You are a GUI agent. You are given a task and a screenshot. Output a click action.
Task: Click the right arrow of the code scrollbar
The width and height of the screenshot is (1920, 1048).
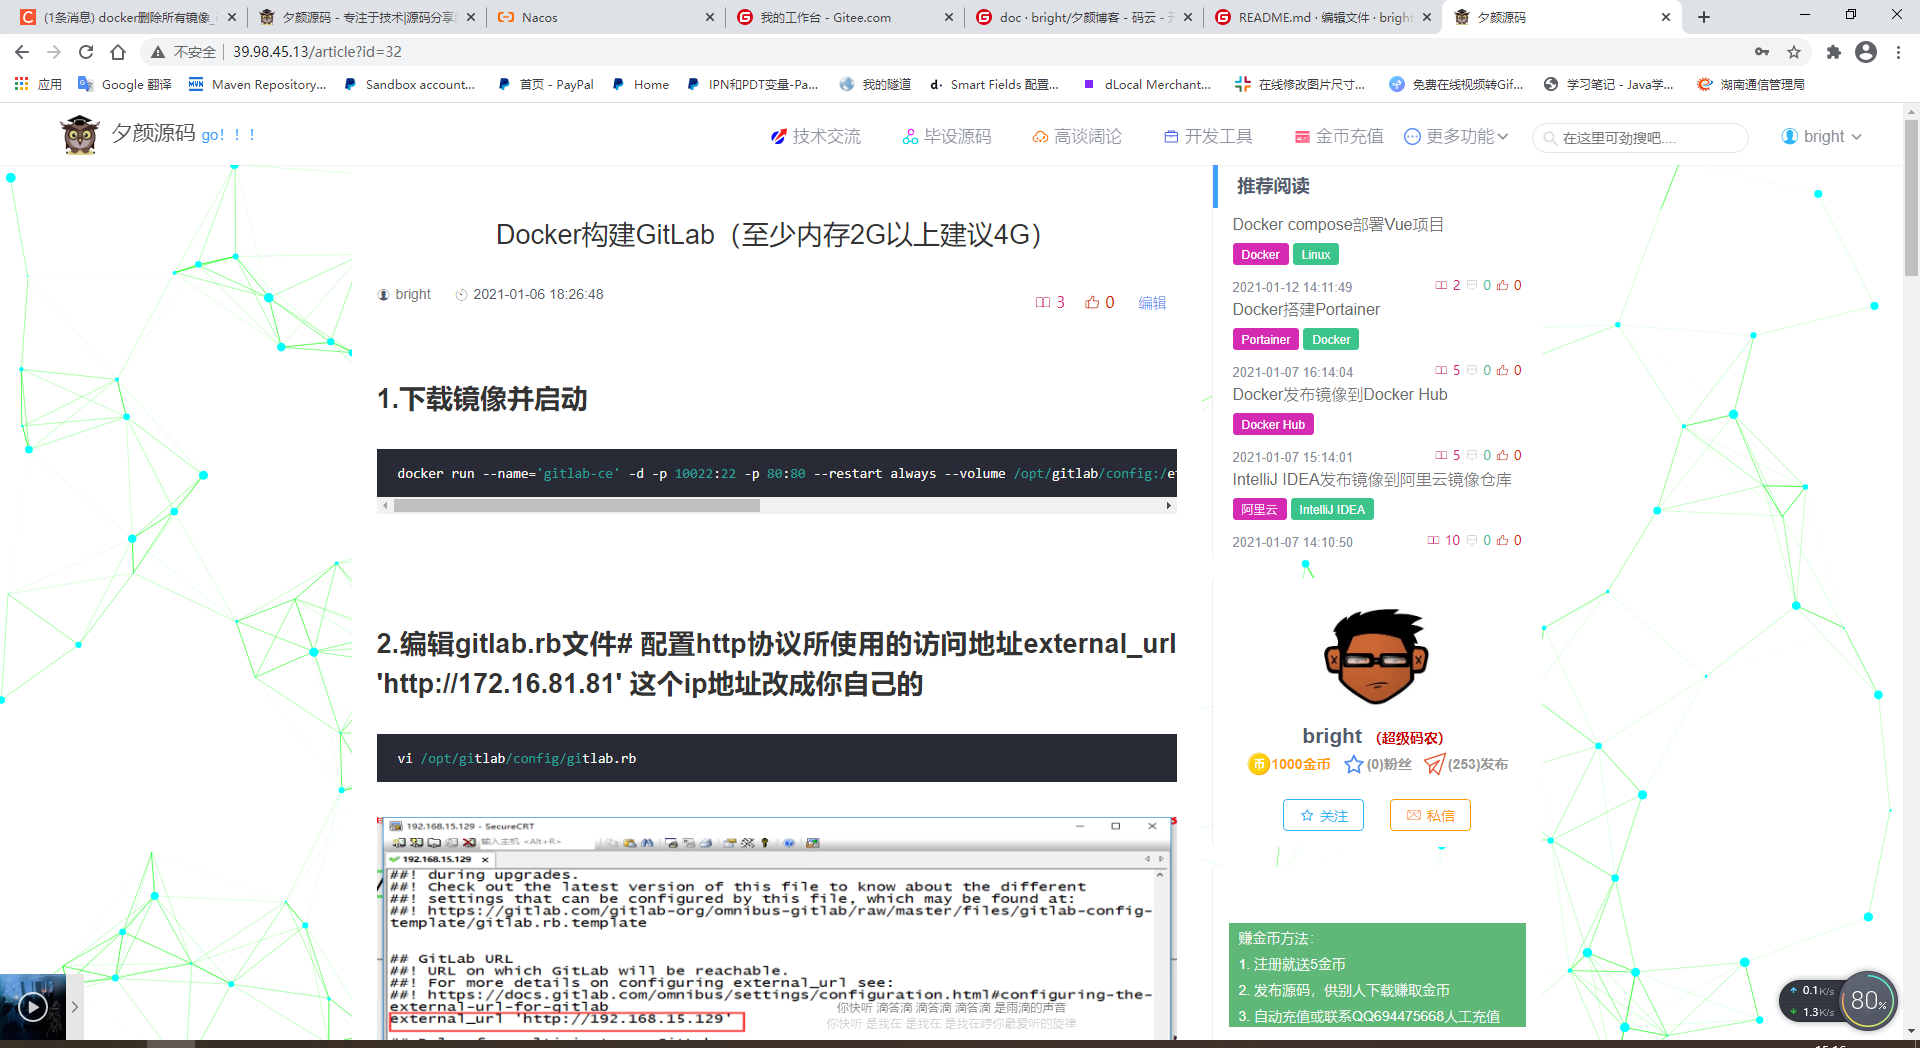click(1169, 506)
